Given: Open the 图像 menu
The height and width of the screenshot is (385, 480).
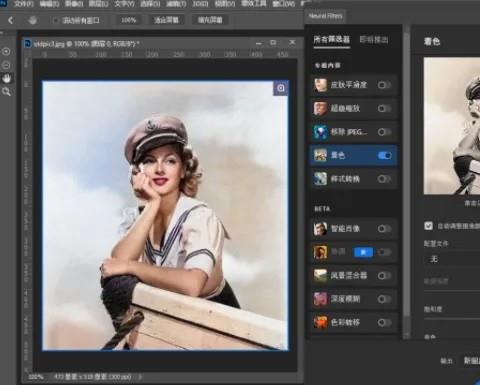Looking at the screenshot, I should [74, 4].
